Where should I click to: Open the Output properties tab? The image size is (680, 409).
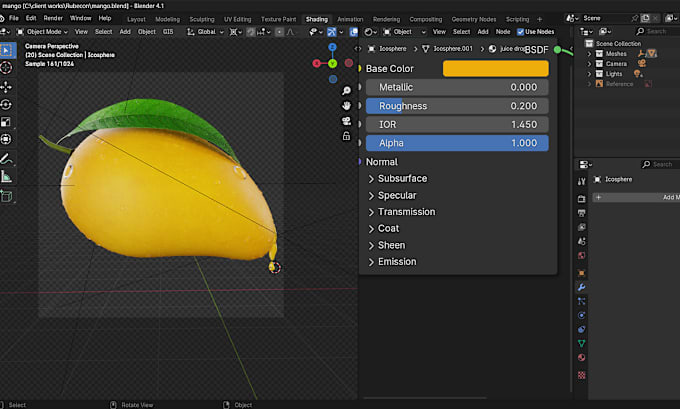pos(582,213)
